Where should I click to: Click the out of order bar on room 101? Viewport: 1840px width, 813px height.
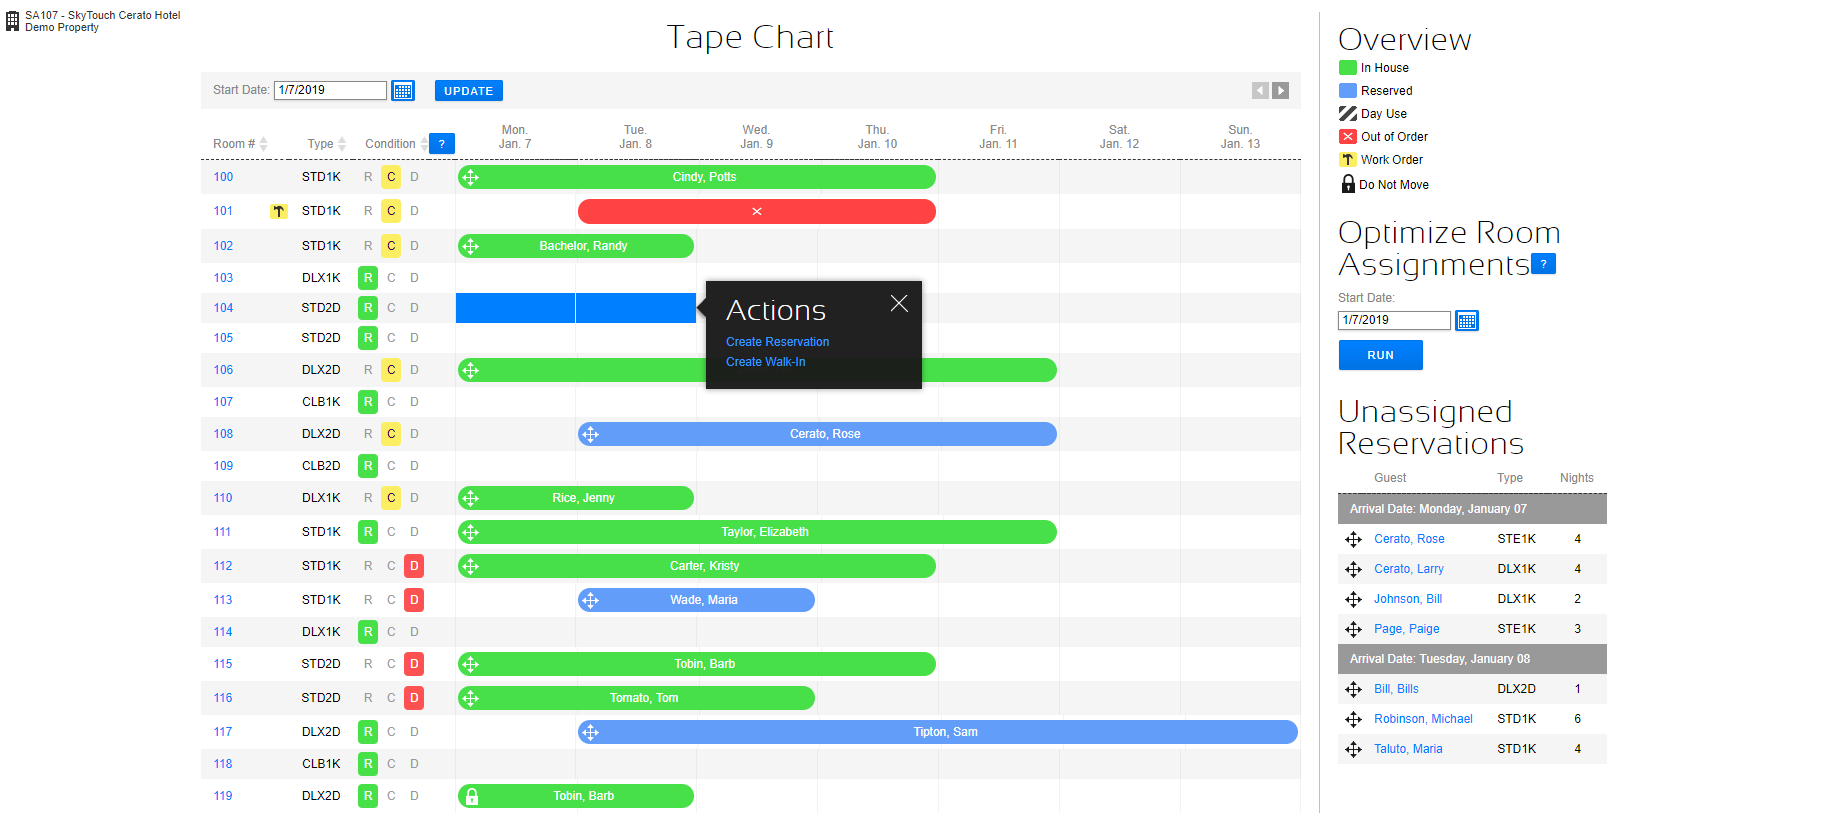pyautogui.click(x=757, y=212)
